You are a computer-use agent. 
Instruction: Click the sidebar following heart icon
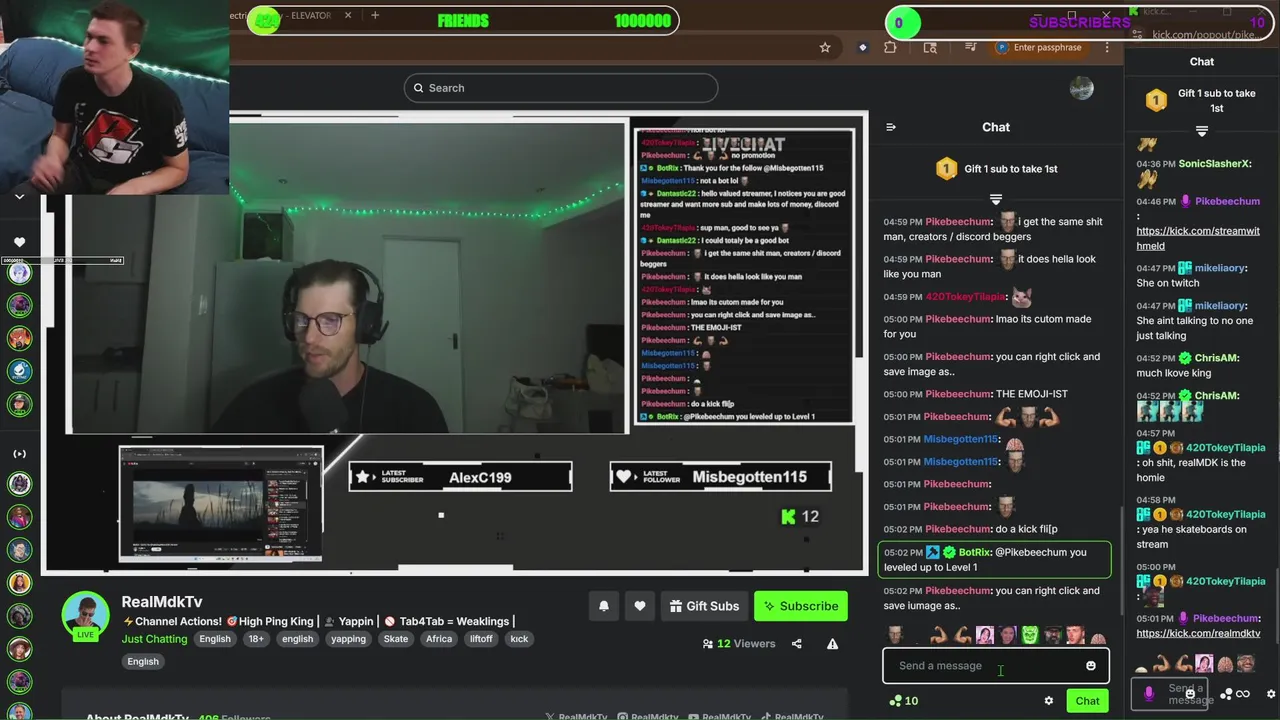coord(19,242)
